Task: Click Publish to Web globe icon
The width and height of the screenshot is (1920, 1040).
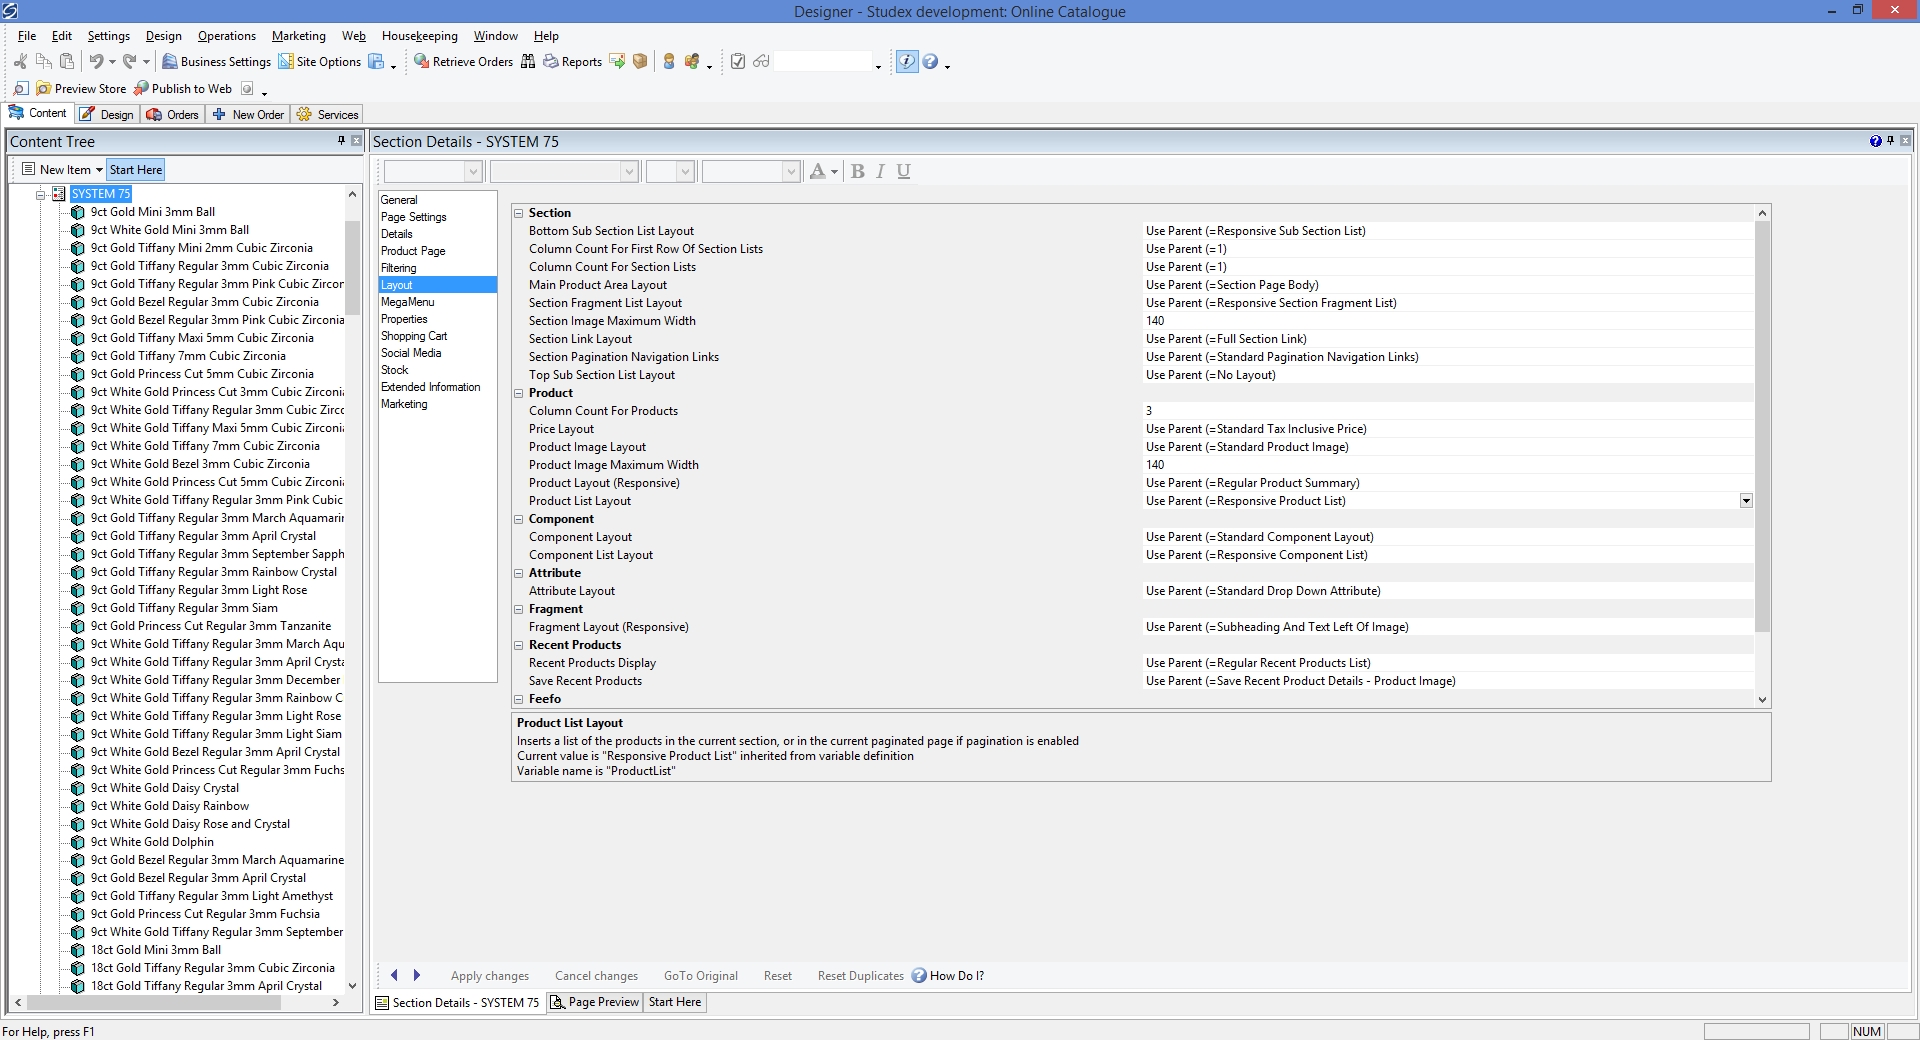Action: 142,89
